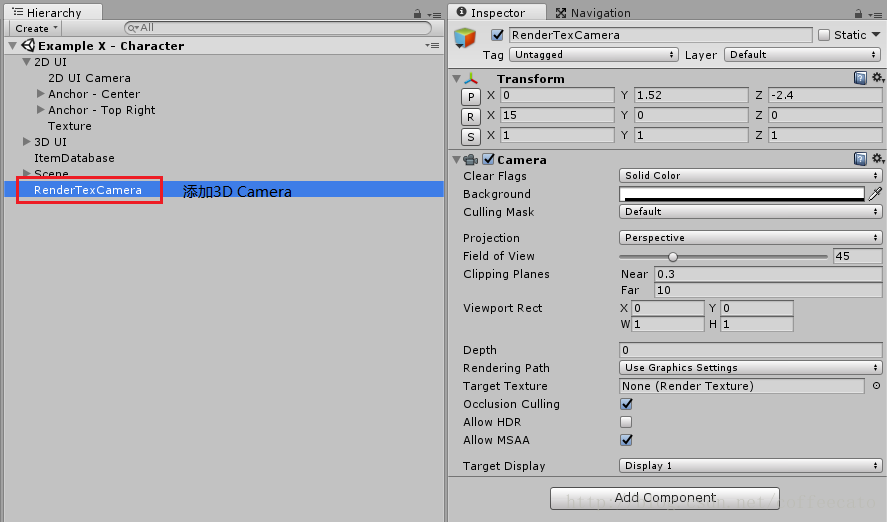Click the Near clipping plane field
The height and width of the screenshot is (522, 887).
[x=768, y=274]
